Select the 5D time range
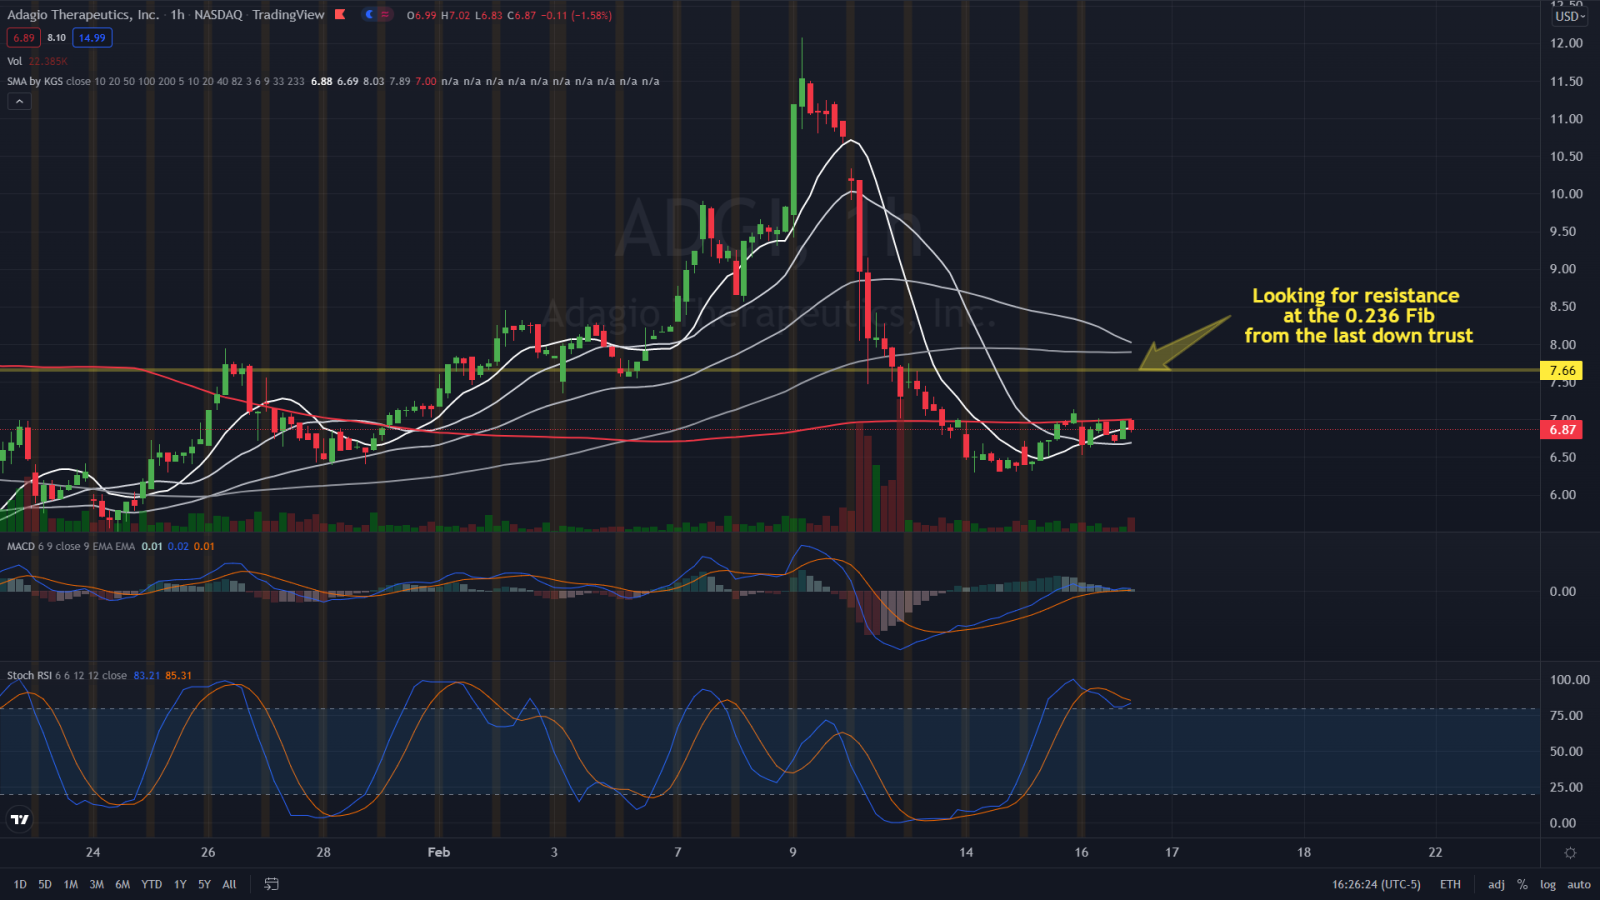Screen dimensions: 1600x900 click(x=45, y=884)
